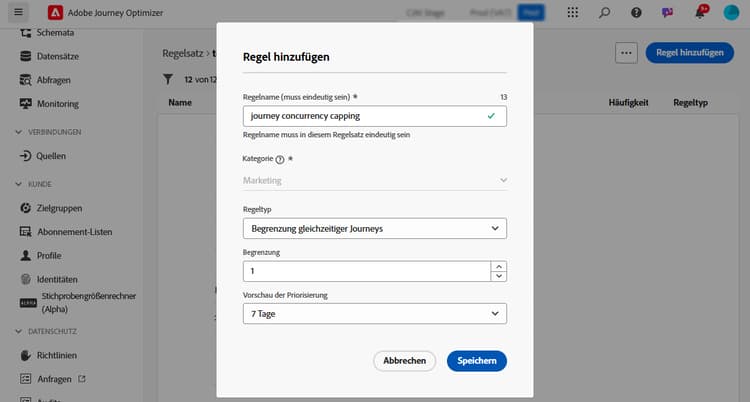
Task: Click into the Regelname text field
Action: (x=375, y=116)
